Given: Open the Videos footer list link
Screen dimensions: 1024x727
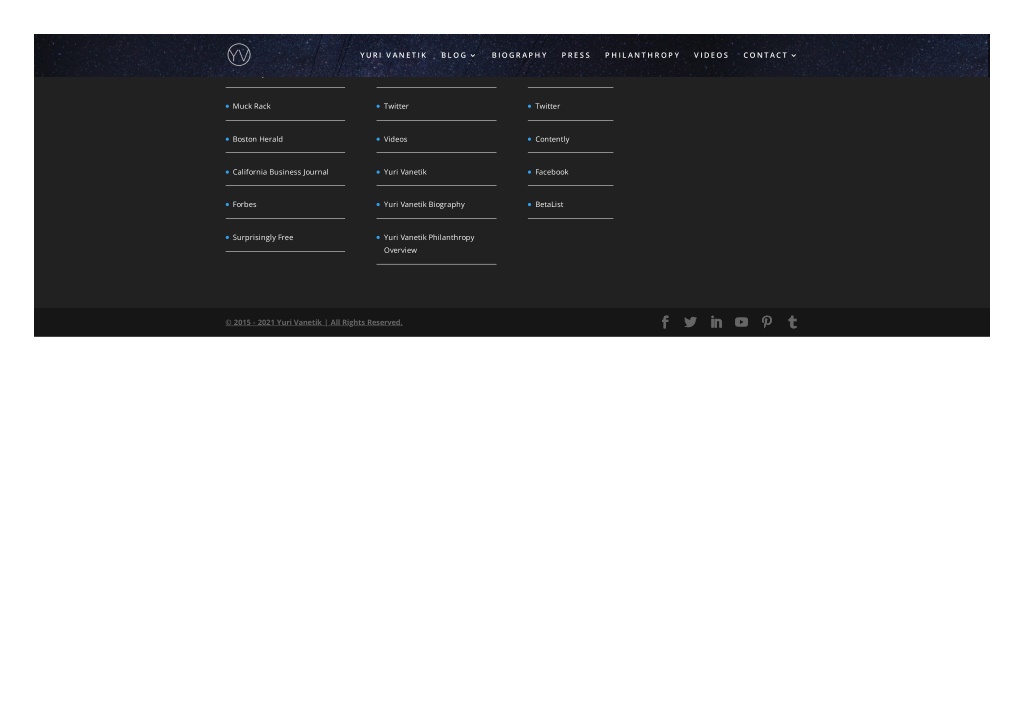Looking at the screenshot, I should pyautogui.click(x=395, y=139).
